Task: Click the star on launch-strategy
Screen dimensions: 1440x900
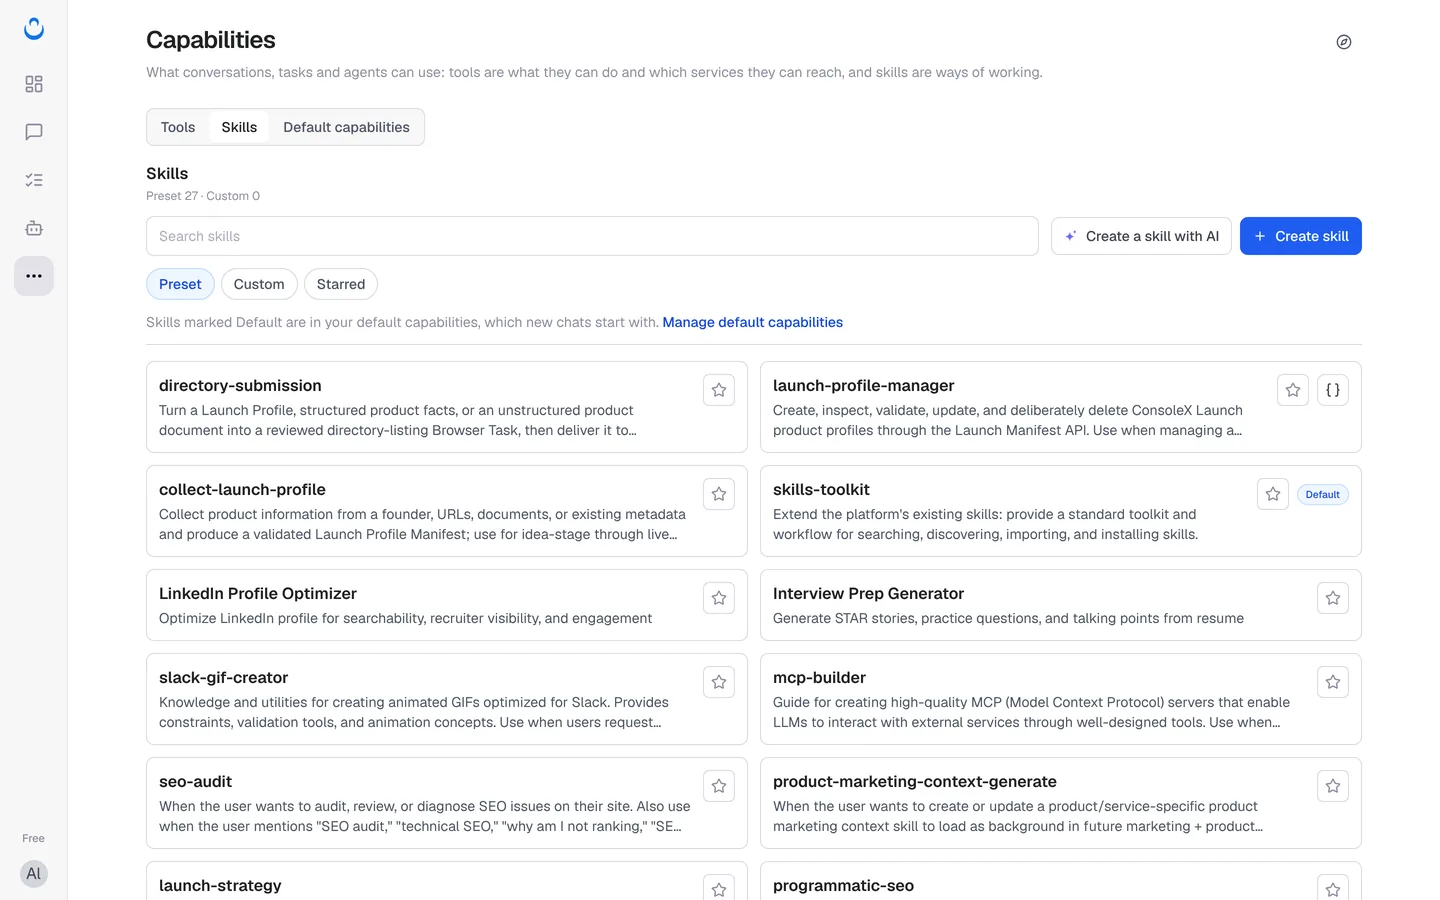Action: coord(719,888)
